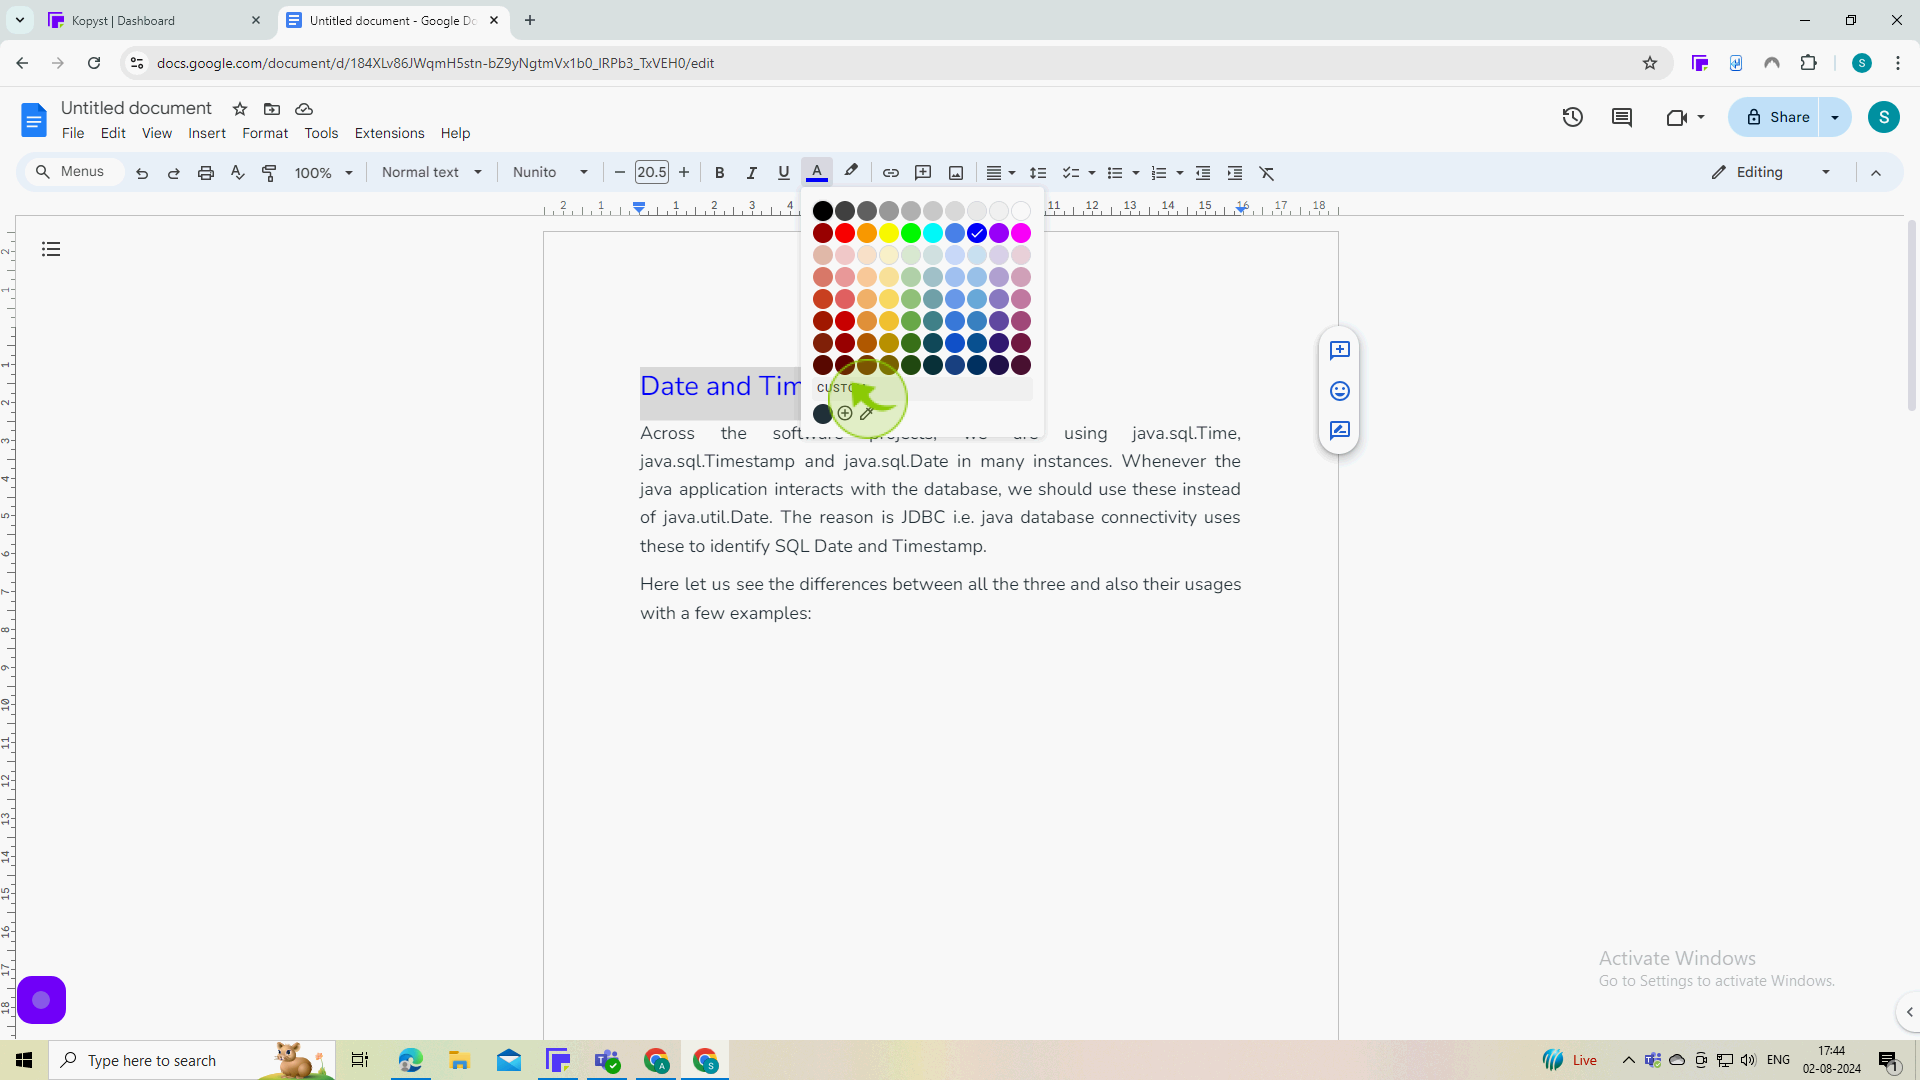This screenshot has height=1080, width=1920.
Task: Toggle underline formatting on text
Action: pos(785,173)
